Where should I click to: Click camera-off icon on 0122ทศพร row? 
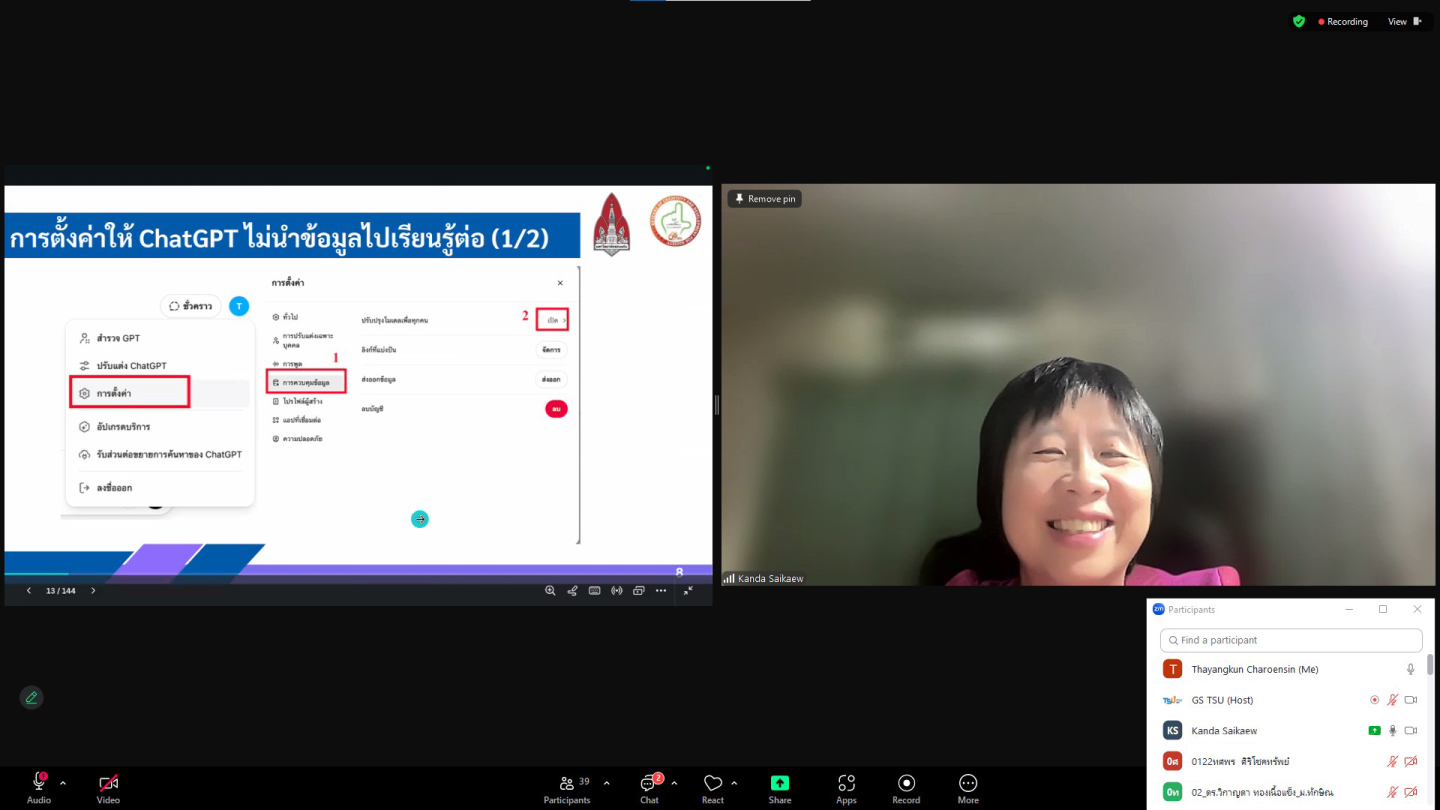1411,761
